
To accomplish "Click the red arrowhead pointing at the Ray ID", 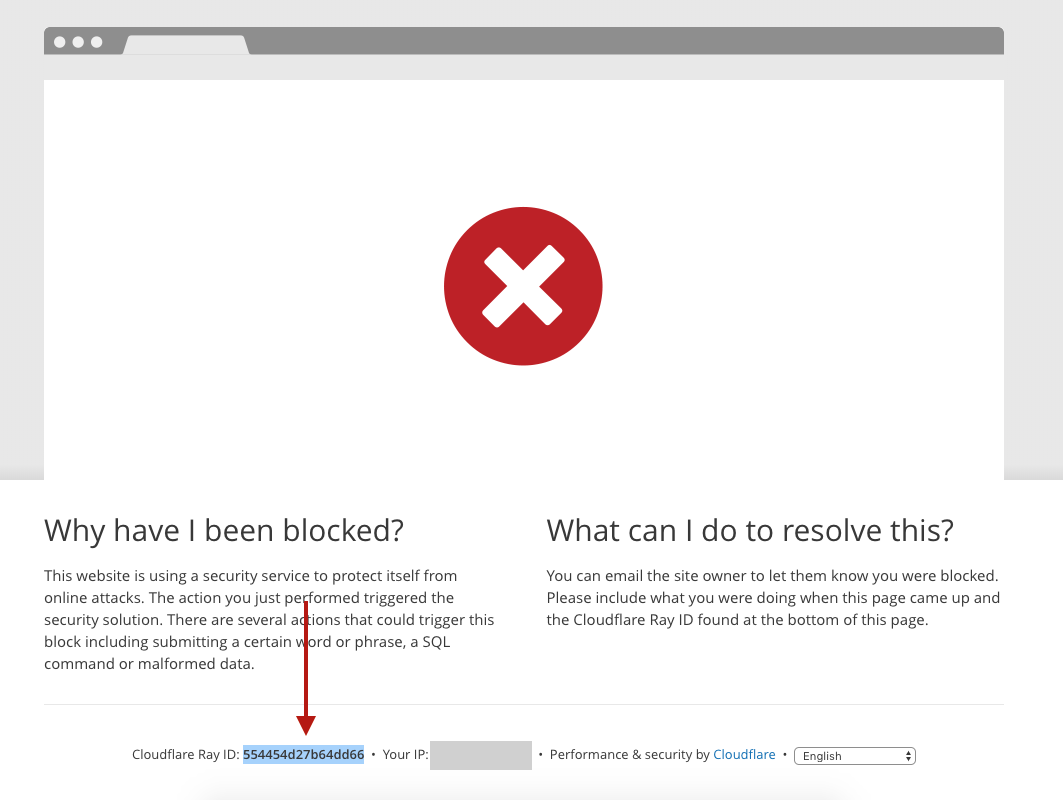I will click(306, 725).
